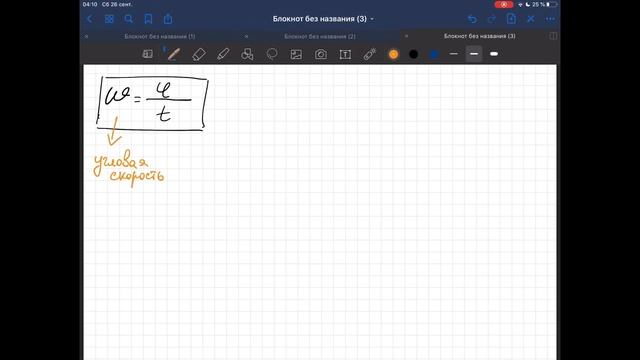Select the Image insert tool

click(296, 54)
